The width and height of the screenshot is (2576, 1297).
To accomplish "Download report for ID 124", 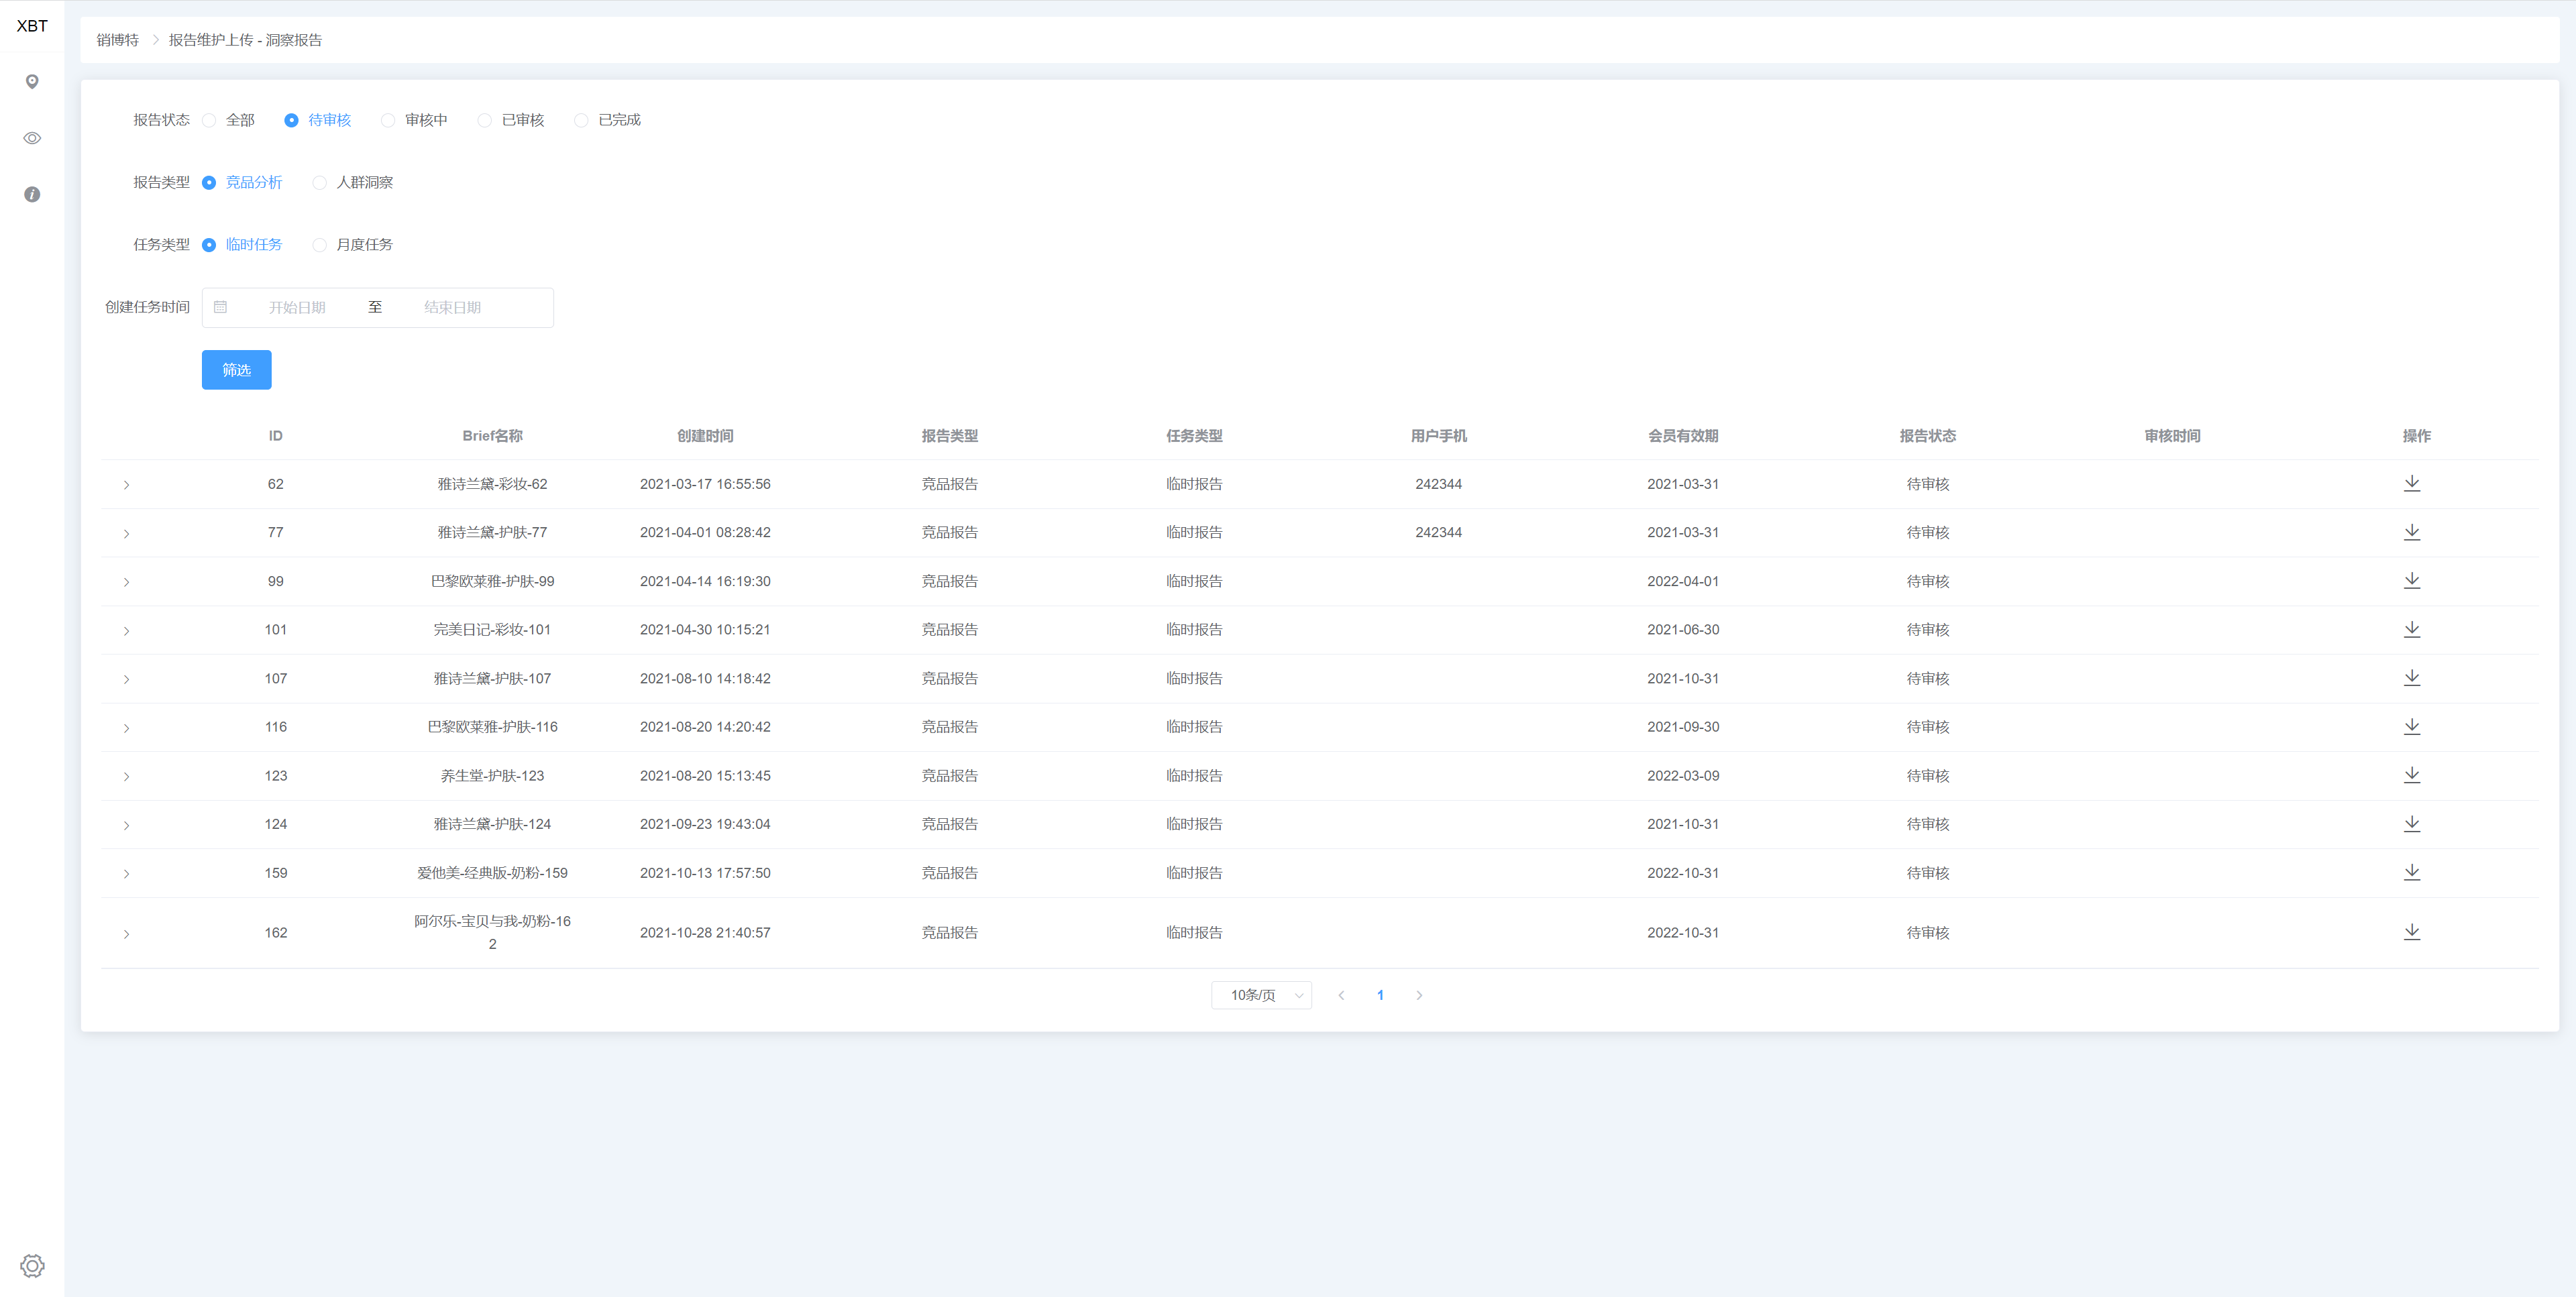I will point(2411,823).
